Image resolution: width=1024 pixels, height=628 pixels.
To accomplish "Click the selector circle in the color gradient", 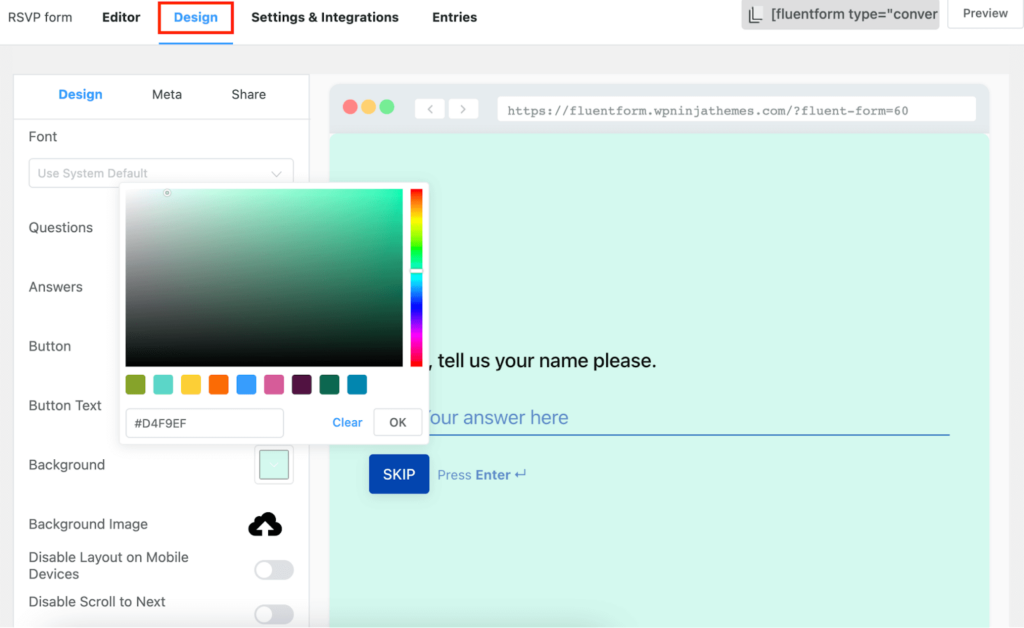I will pos(167,192).
